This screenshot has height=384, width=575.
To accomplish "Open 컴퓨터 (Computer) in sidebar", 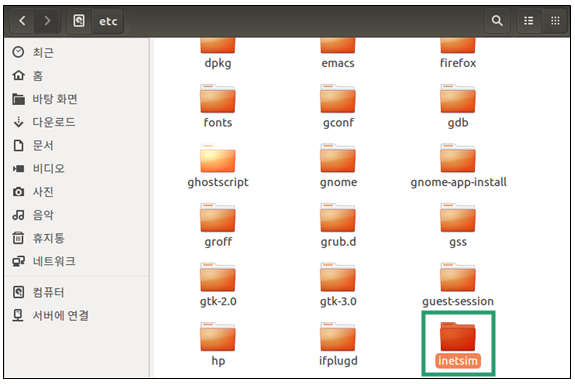I will pos(77,292).
